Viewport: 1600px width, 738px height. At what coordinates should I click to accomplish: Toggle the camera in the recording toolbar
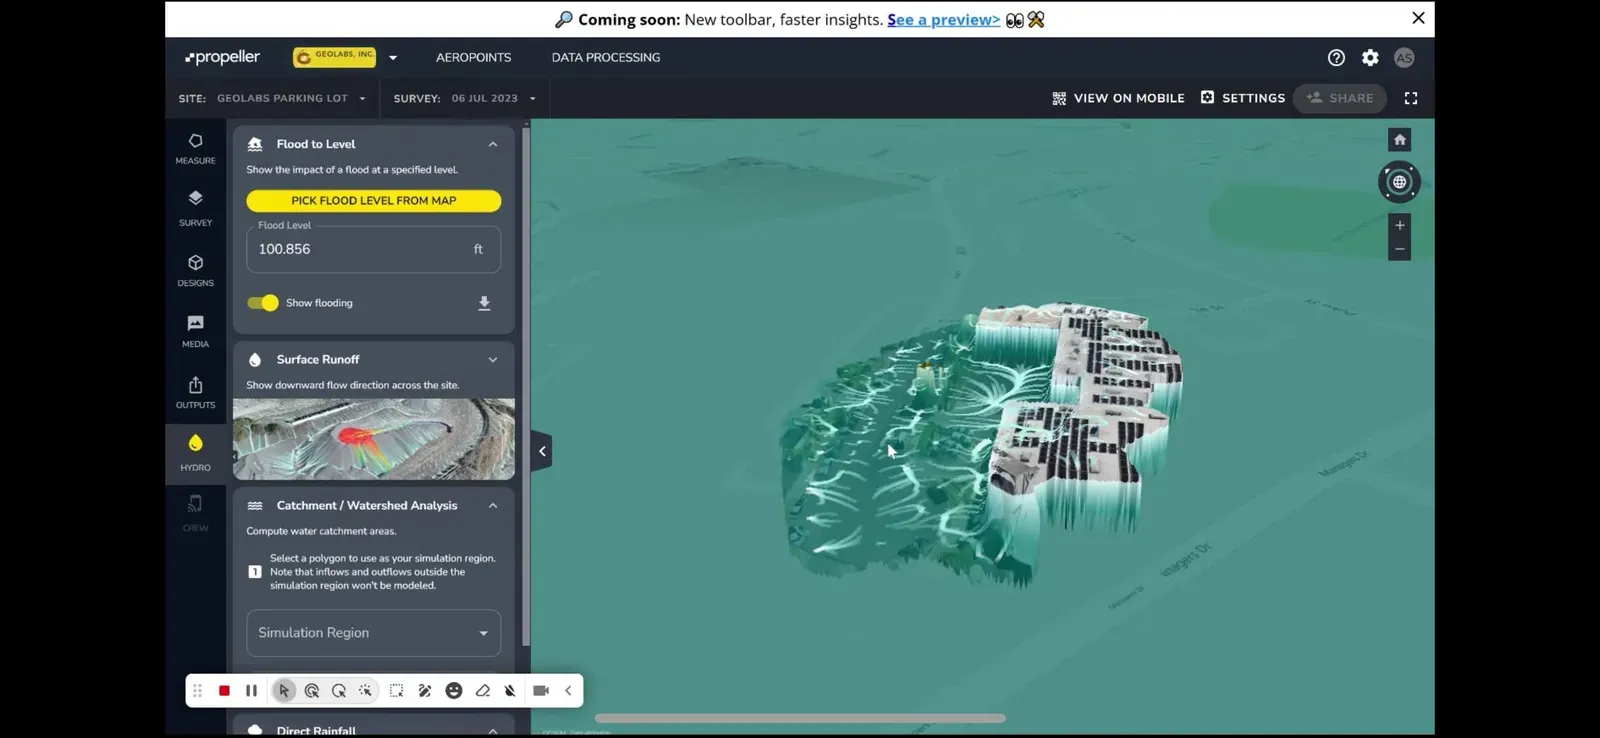coord(541,691)
